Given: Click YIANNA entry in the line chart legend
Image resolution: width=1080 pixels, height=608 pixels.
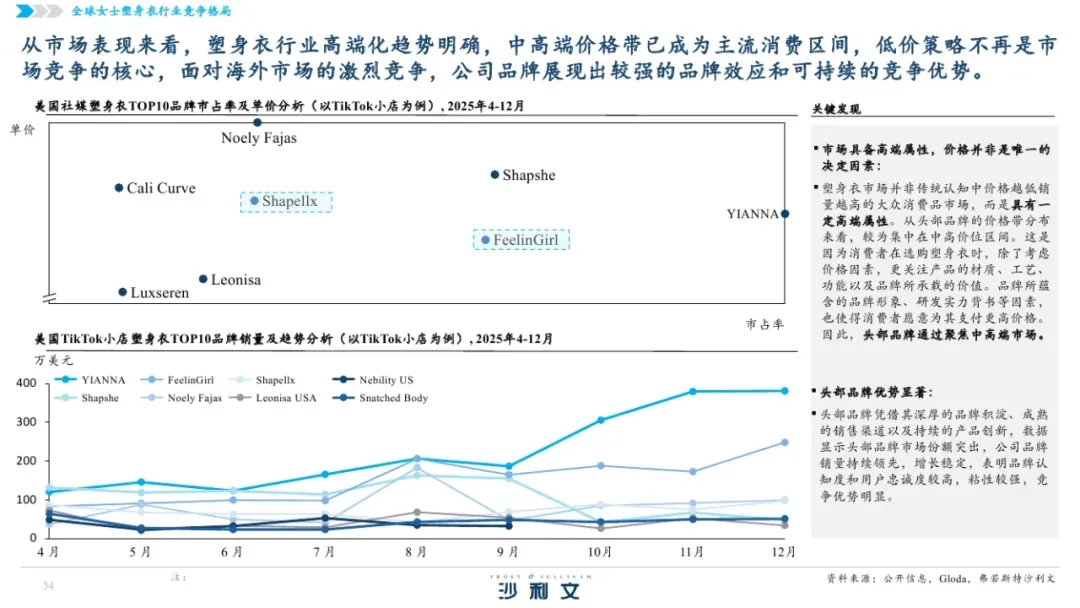Looking at the screenshot, I should 91,380.
